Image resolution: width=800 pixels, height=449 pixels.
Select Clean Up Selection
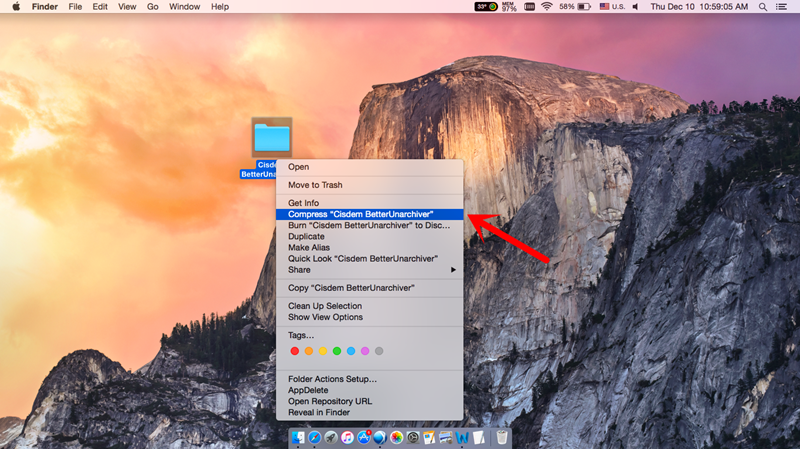click(369, 306)
